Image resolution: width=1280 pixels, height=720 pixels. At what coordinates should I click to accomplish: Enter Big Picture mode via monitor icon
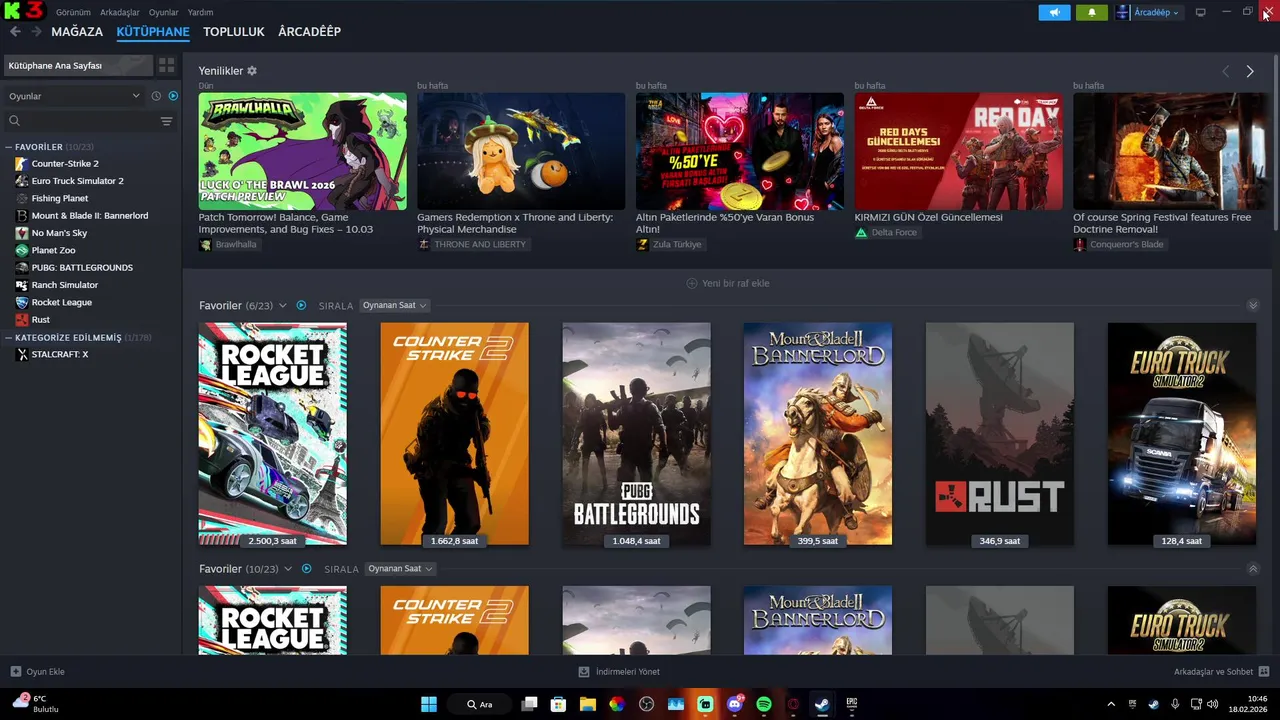[x=1201, y=12]
